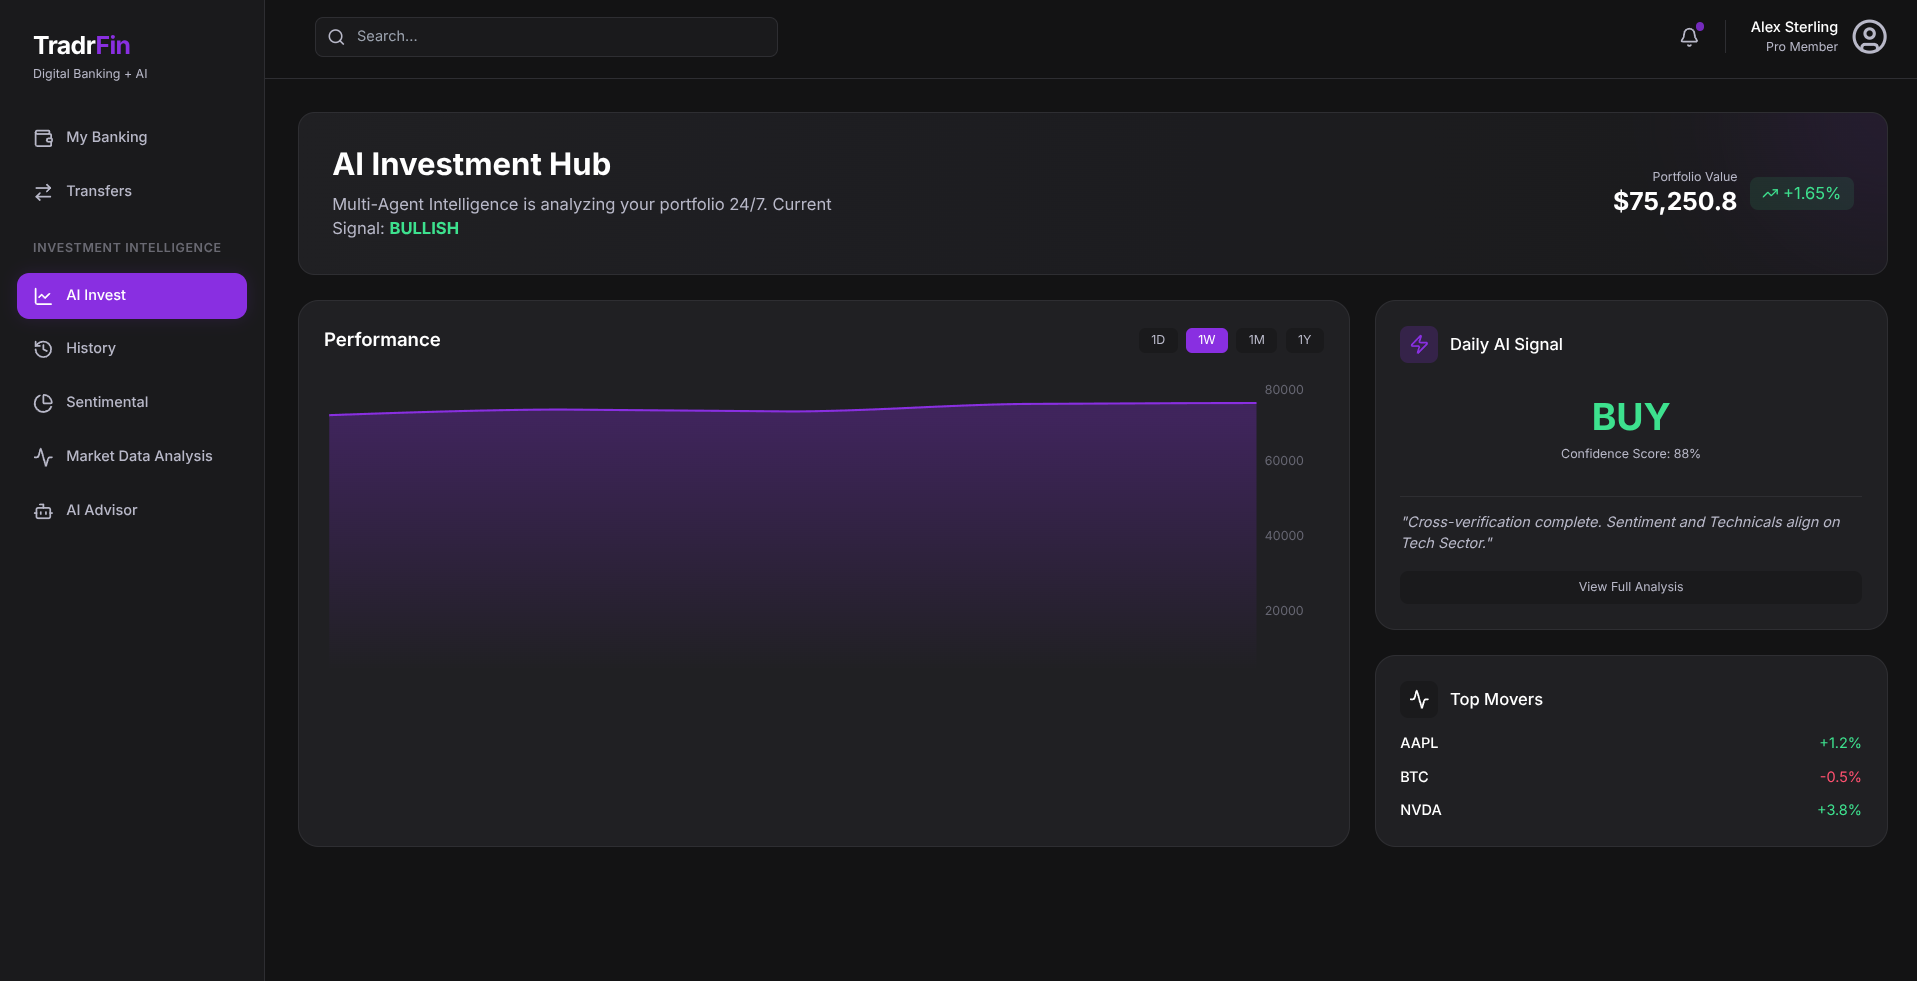
Task: Click the -0.5% BTC change value
Action: (1840, 777)
